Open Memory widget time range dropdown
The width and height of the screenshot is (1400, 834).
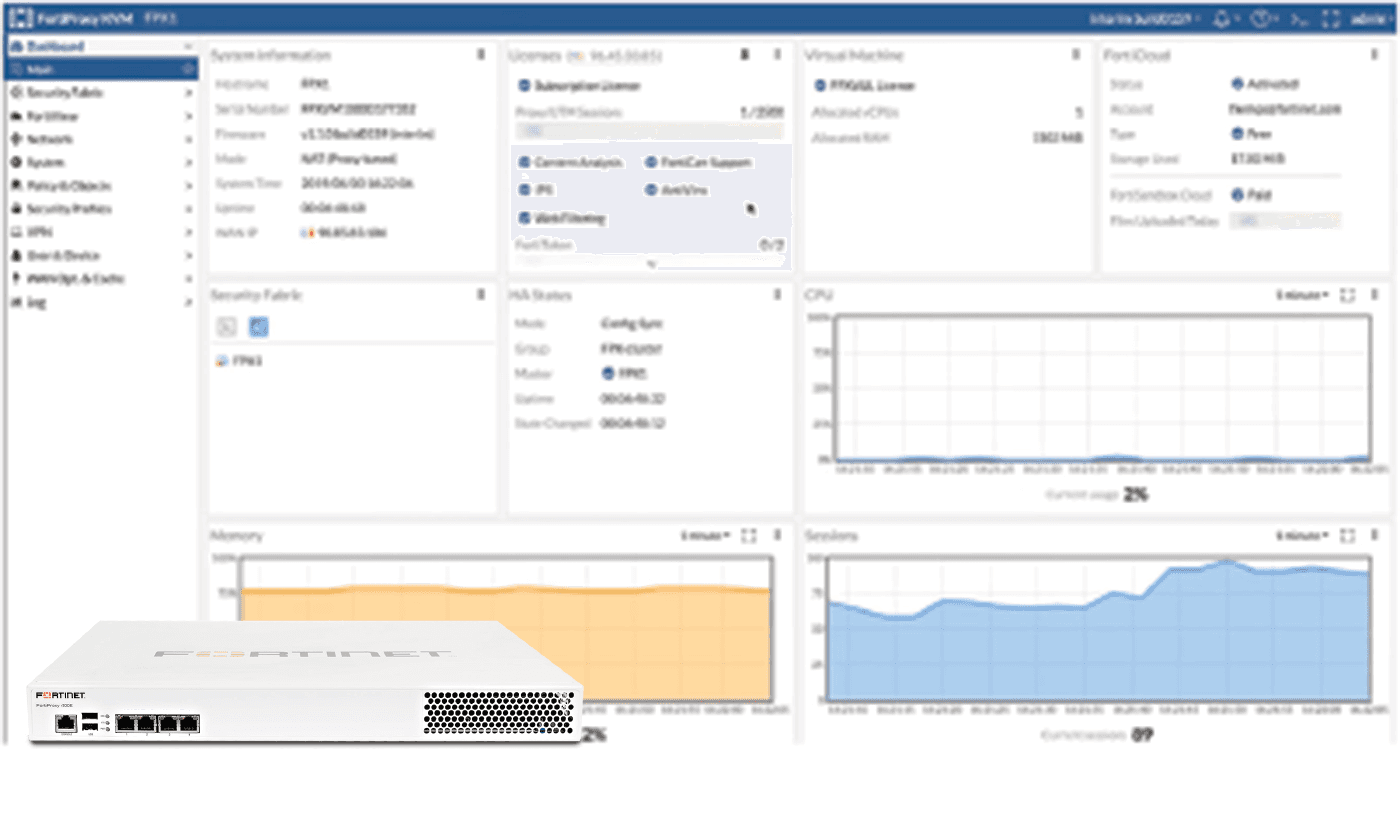pos(706,536)
